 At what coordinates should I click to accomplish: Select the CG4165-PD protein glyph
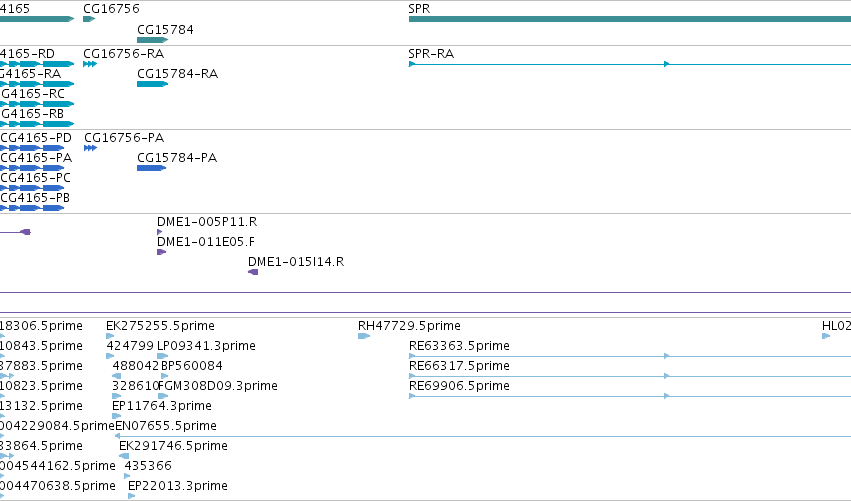(32, 148)
